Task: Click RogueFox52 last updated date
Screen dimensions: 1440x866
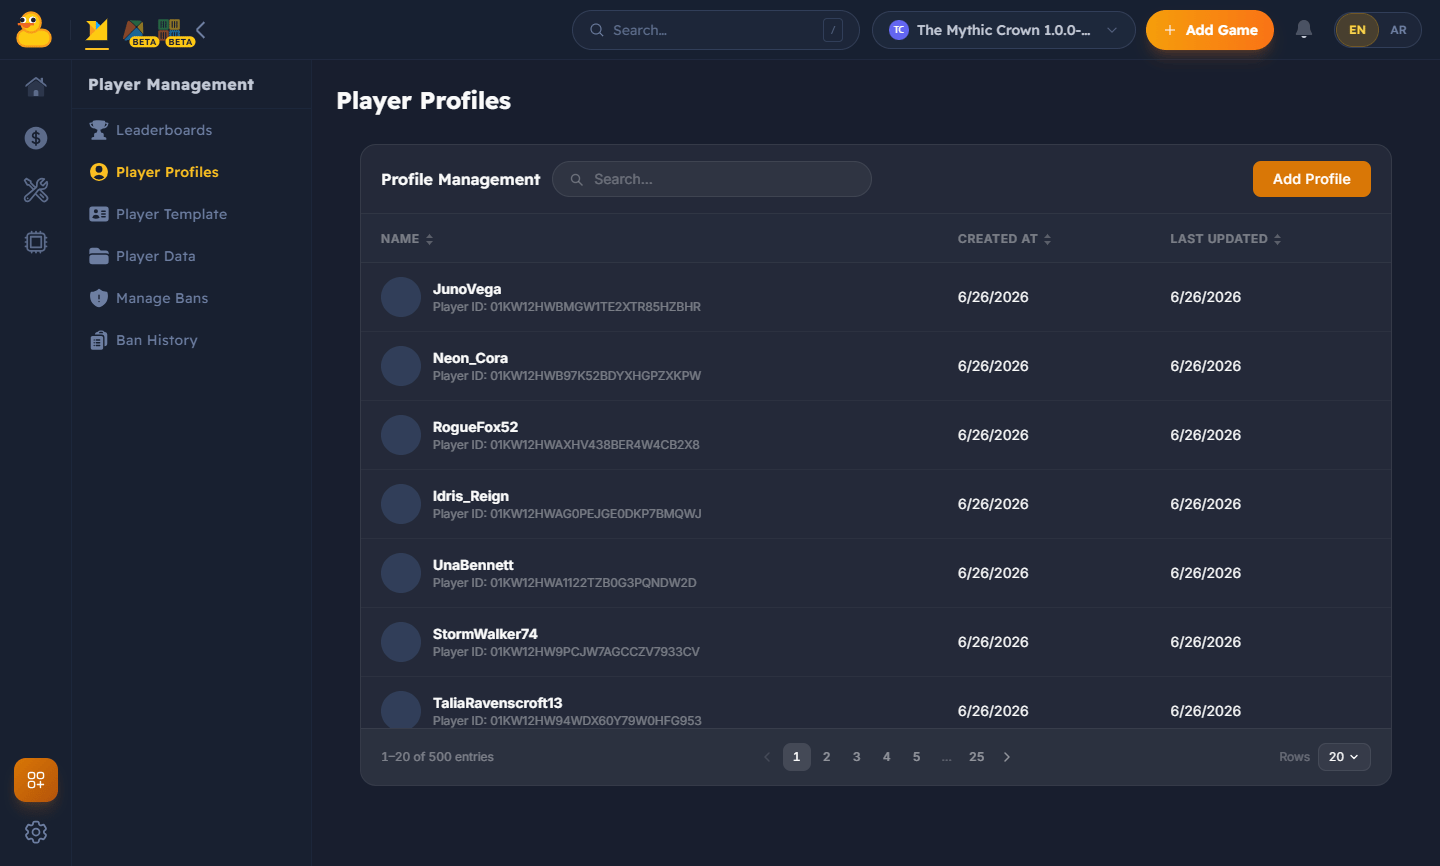Action: coord(1206,435)
